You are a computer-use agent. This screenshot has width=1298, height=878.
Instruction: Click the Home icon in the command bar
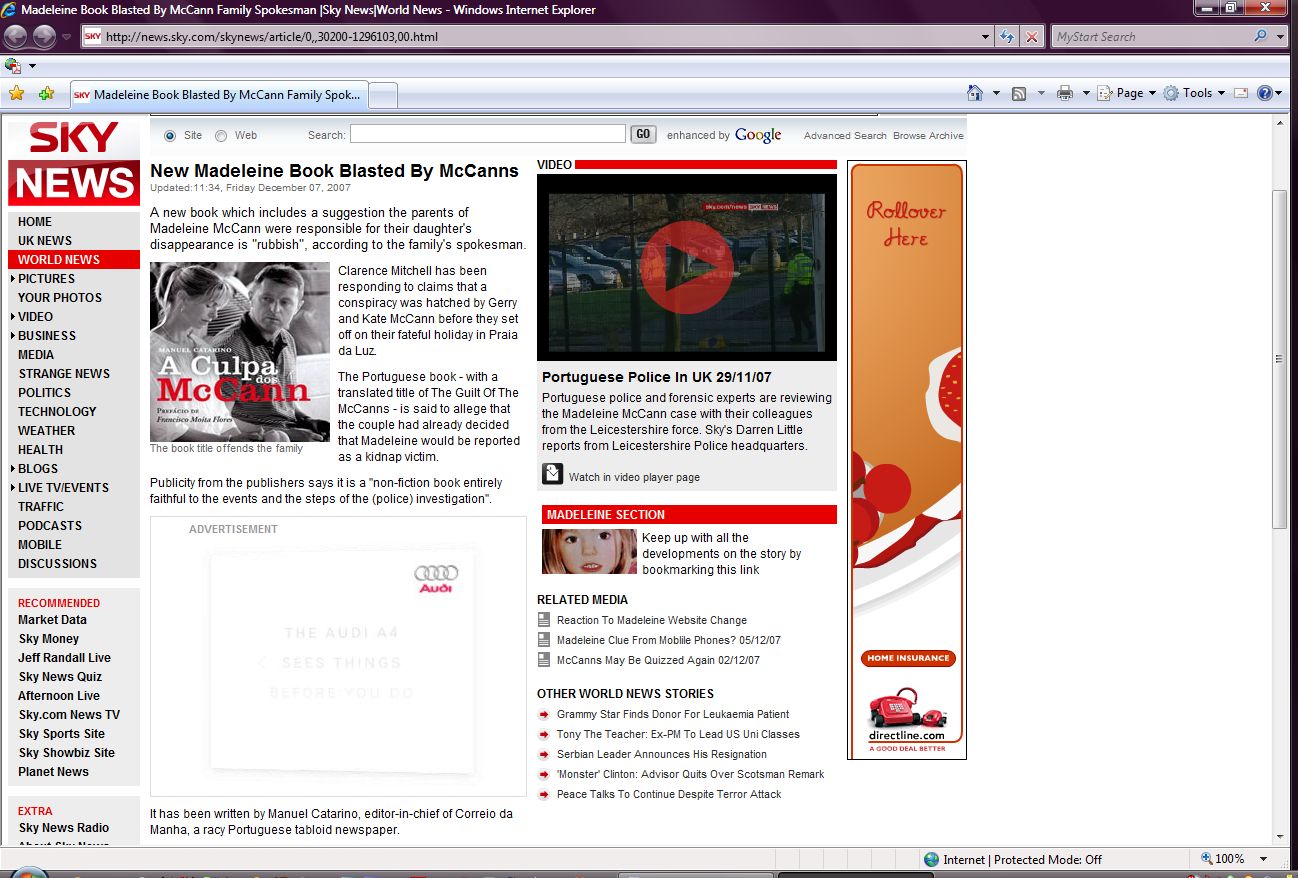click(975, 93)
